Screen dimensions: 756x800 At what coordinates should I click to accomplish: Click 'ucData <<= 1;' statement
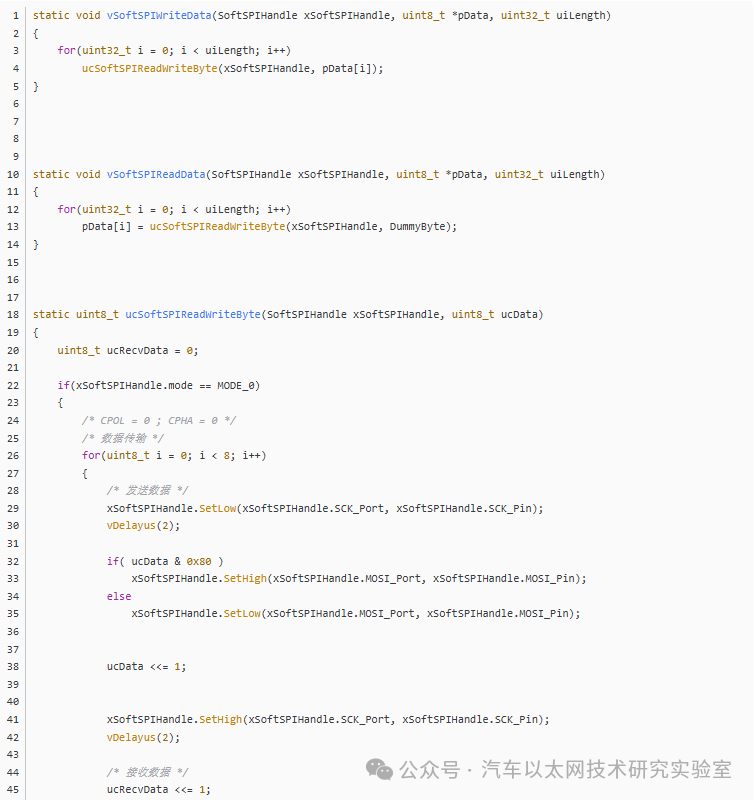[146, 666]
